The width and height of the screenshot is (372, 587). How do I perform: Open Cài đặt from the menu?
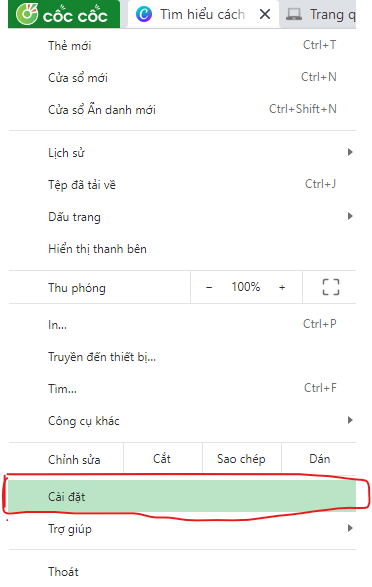182,496
